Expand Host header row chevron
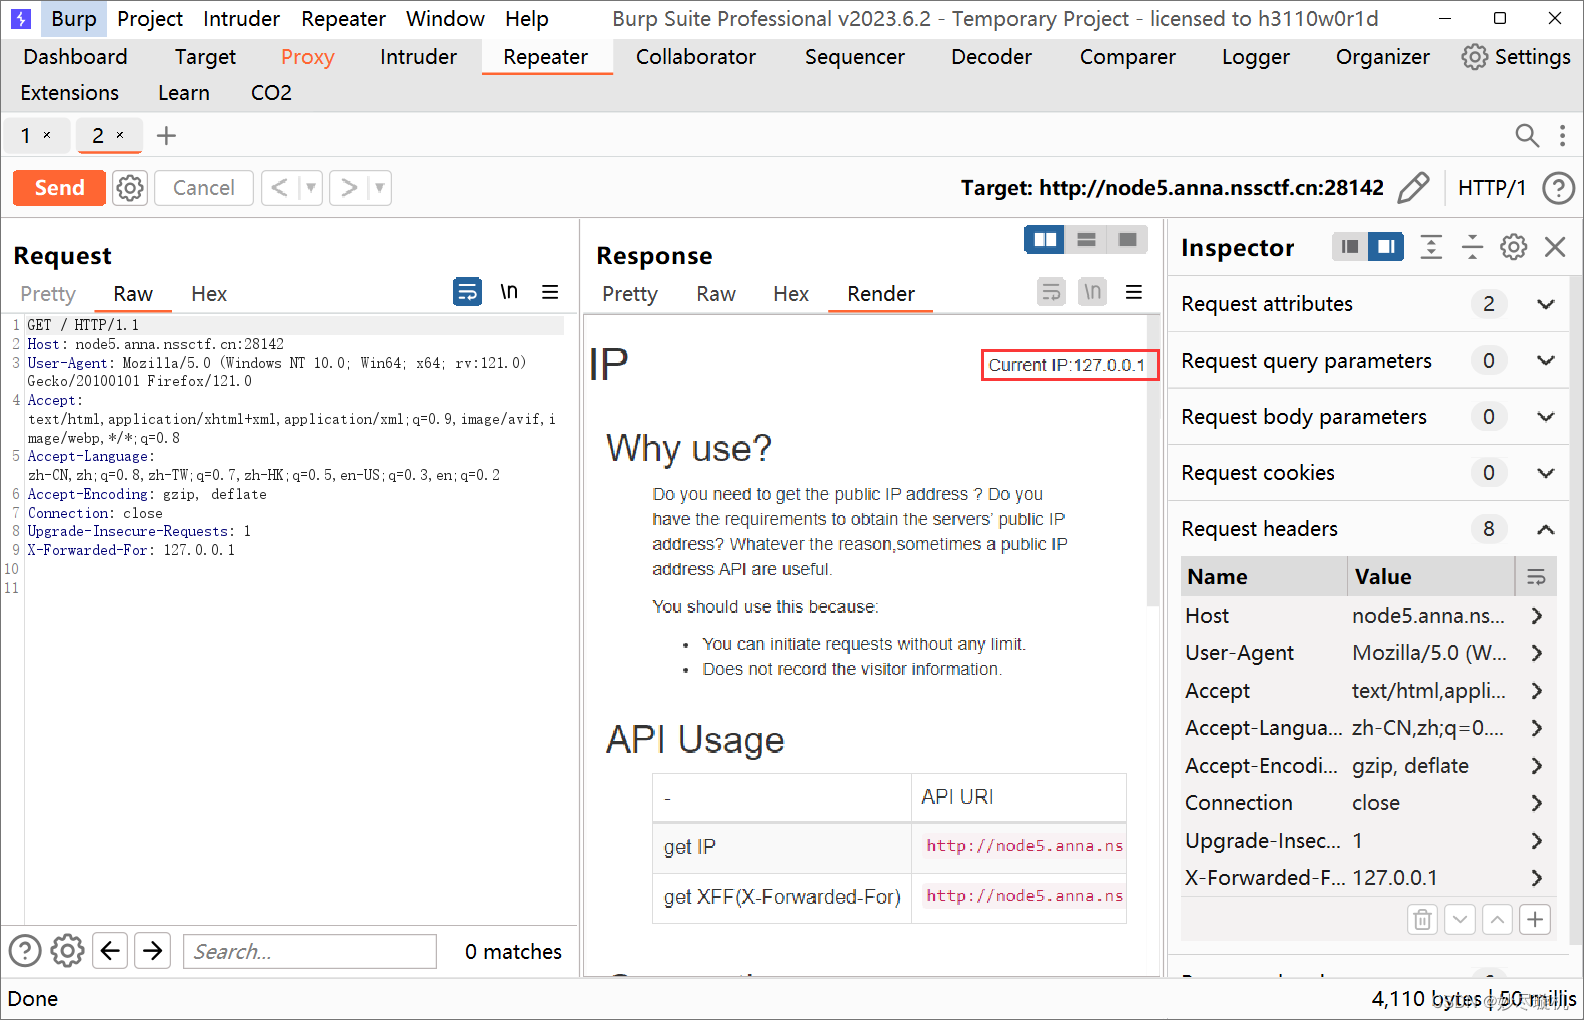 pyautogui.click(x=1537, y=616)
